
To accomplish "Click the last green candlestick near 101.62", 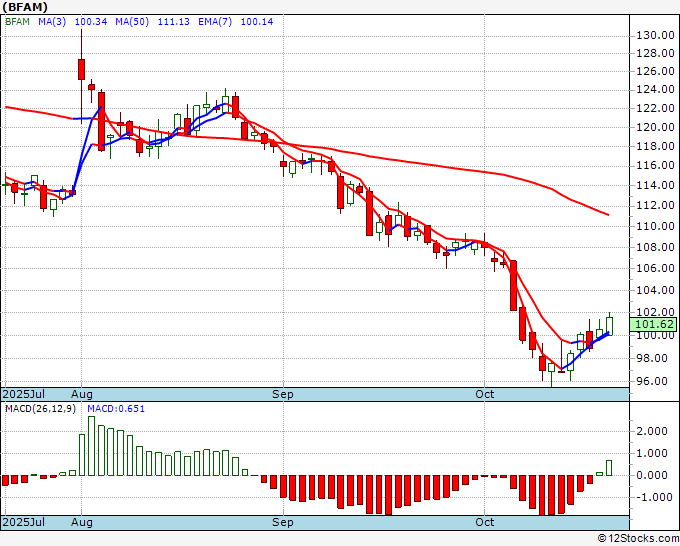I will (609, 326).
